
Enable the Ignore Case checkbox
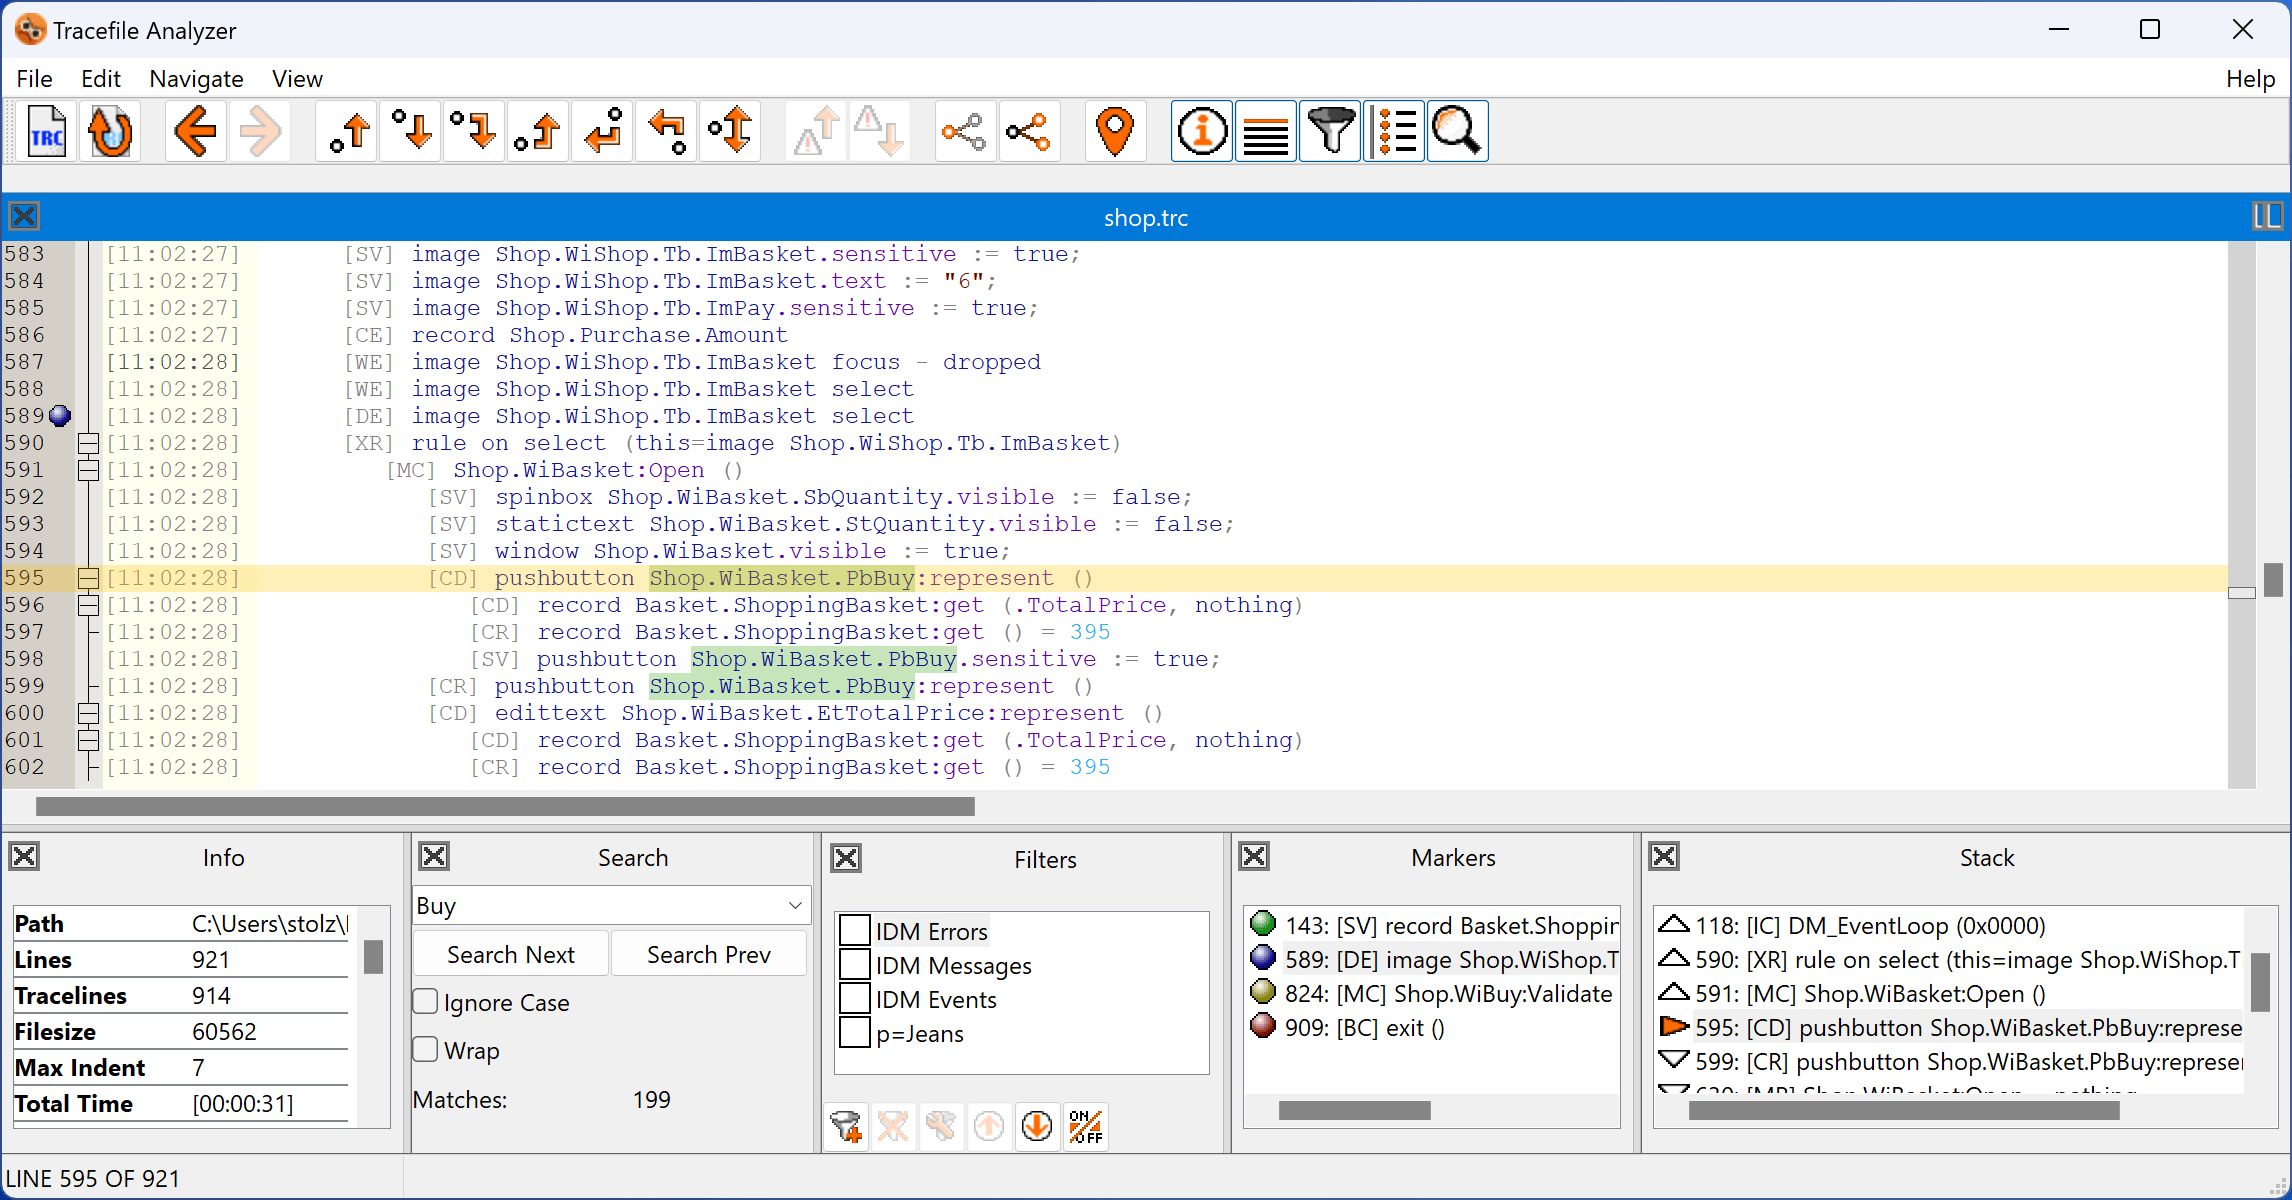[x=426, y=1002]
